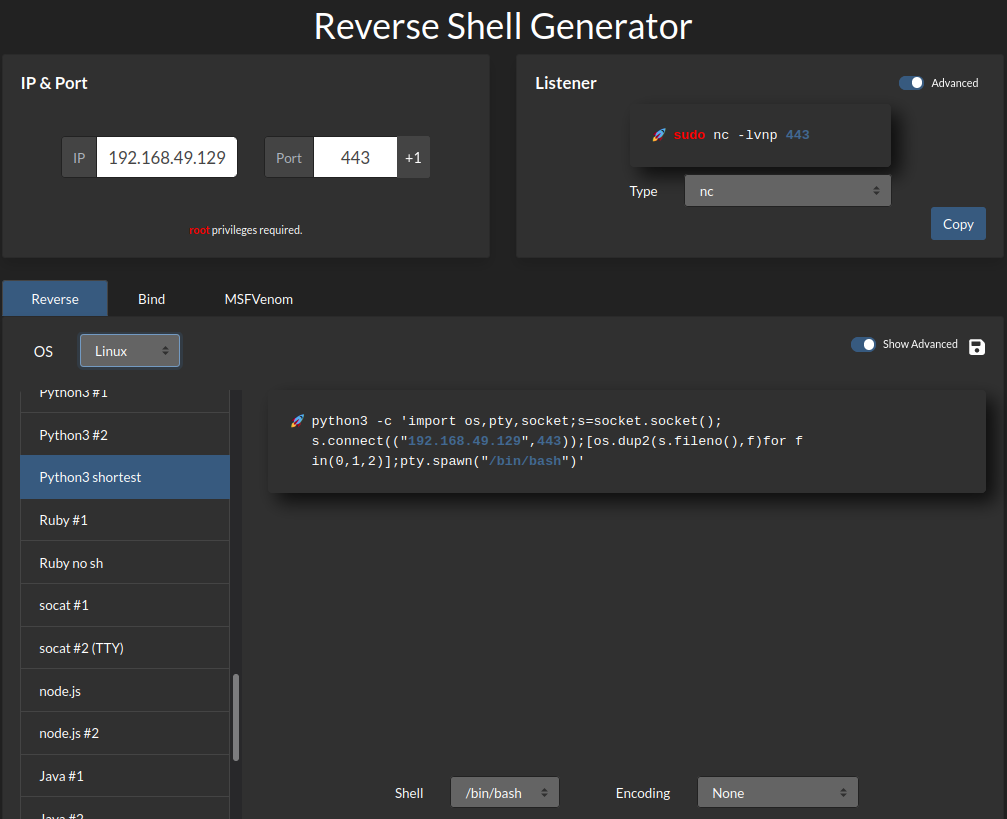Click the sudo nc -lvnp 443 command text

point(742,135)
